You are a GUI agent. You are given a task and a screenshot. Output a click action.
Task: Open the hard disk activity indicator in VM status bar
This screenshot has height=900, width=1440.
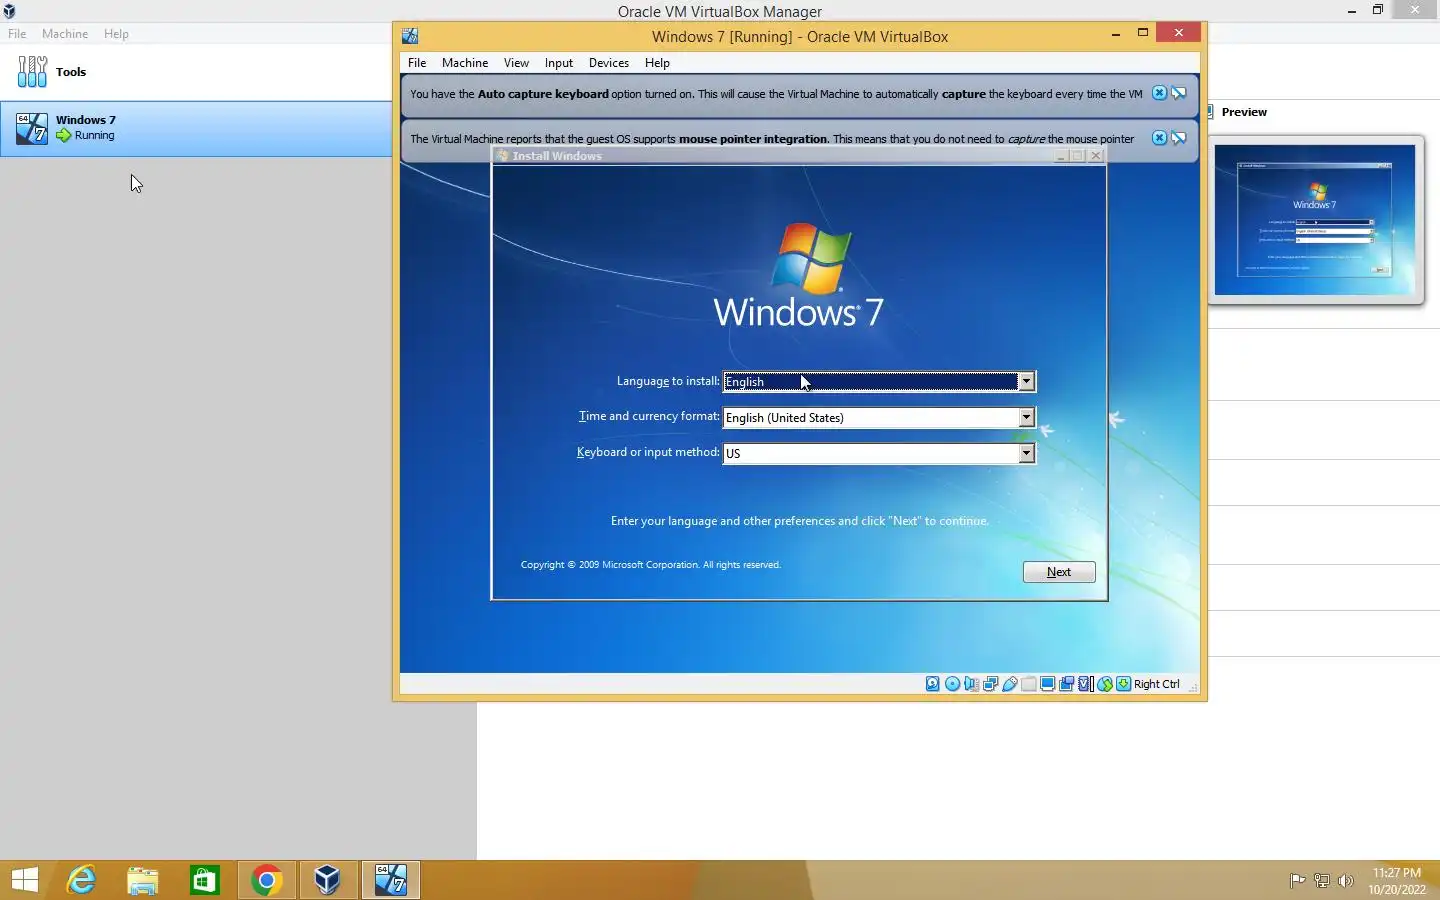(932, 684)
